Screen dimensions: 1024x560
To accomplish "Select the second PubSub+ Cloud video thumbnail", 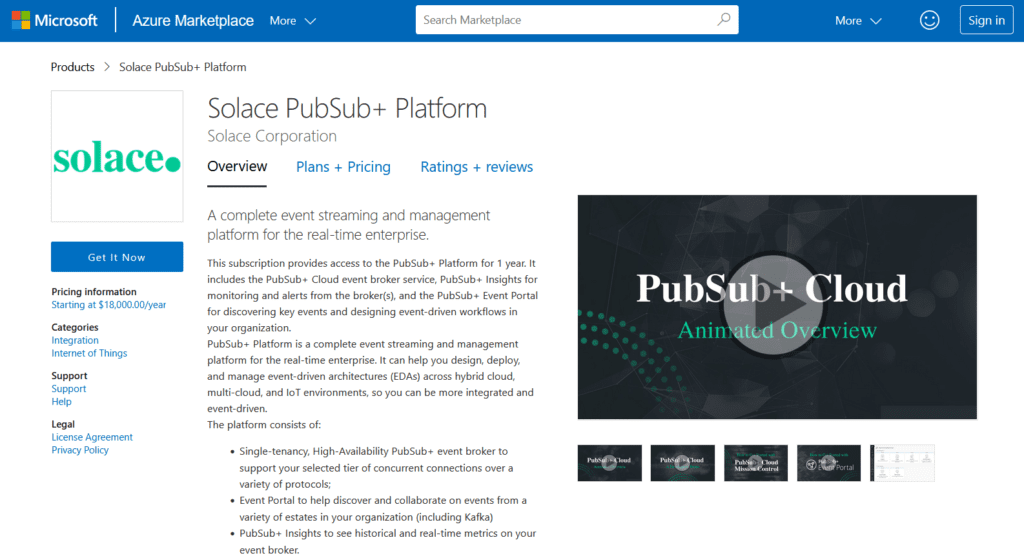I will 682,463.
